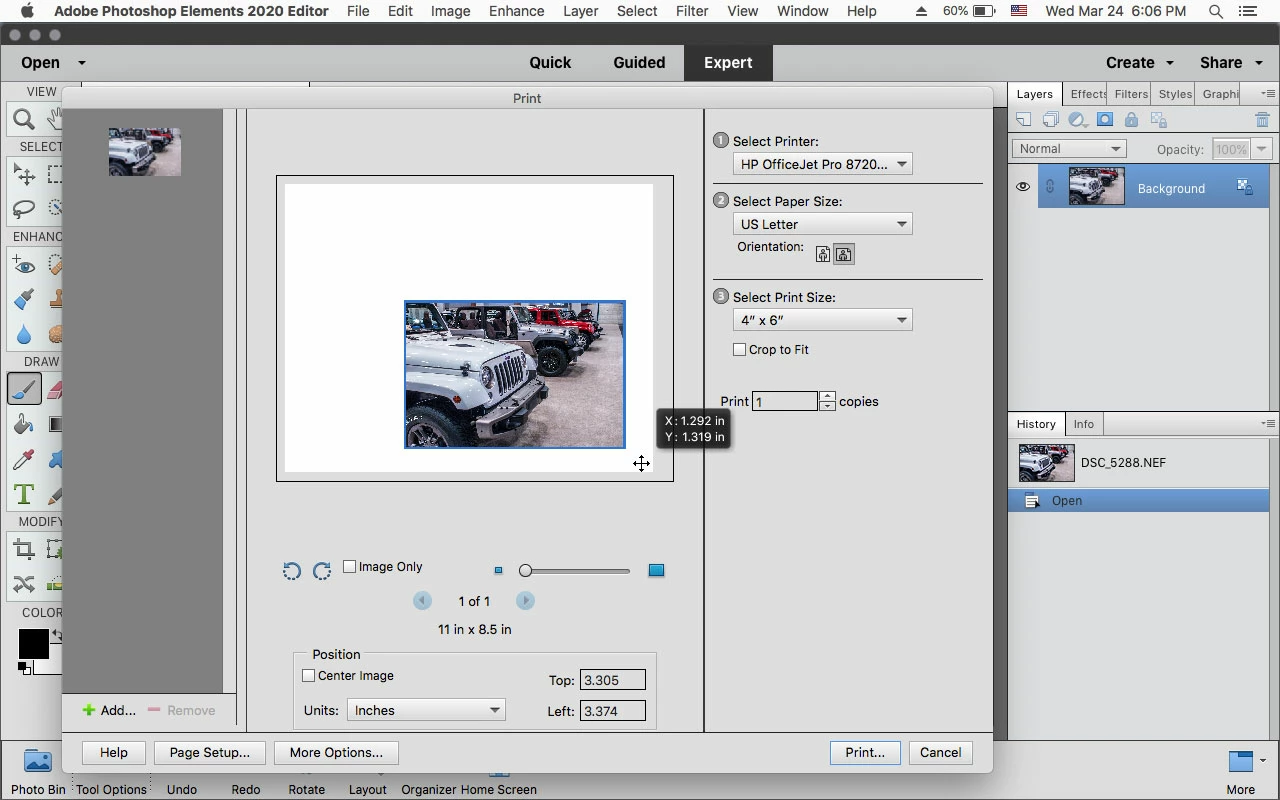Image resolution: width=1280 pixels, height=800 pixels.
Task: Open the Enhance menu
Action: 517,11
